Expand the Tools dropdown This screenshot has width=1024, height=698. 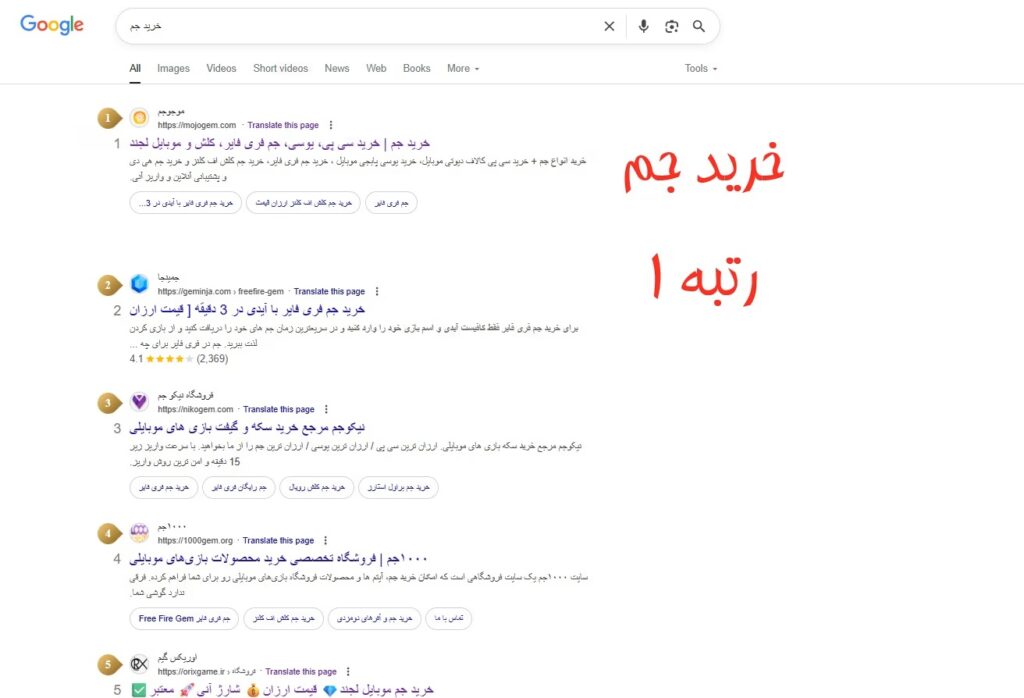click(701, 68)
